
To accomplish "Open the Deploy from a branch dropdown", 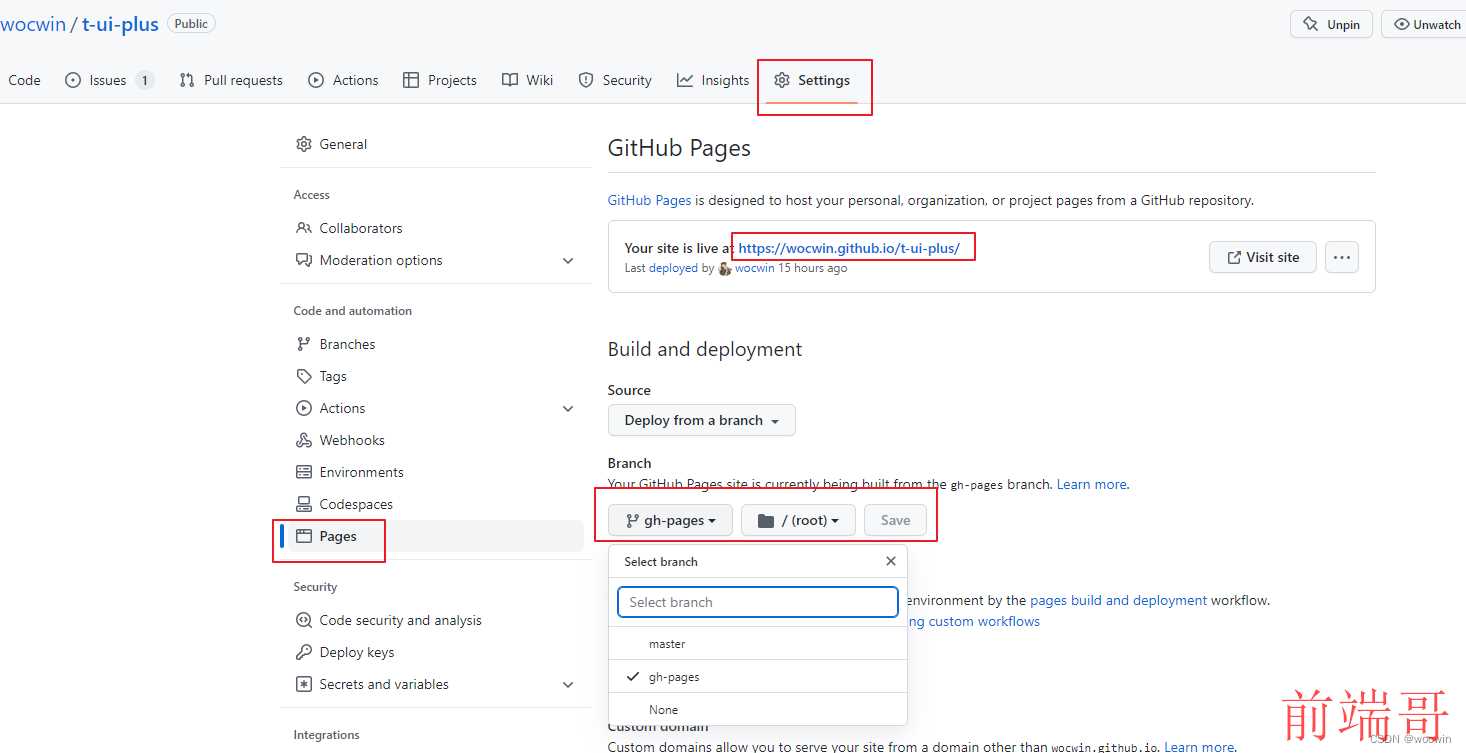I will (x=701, y=420).
